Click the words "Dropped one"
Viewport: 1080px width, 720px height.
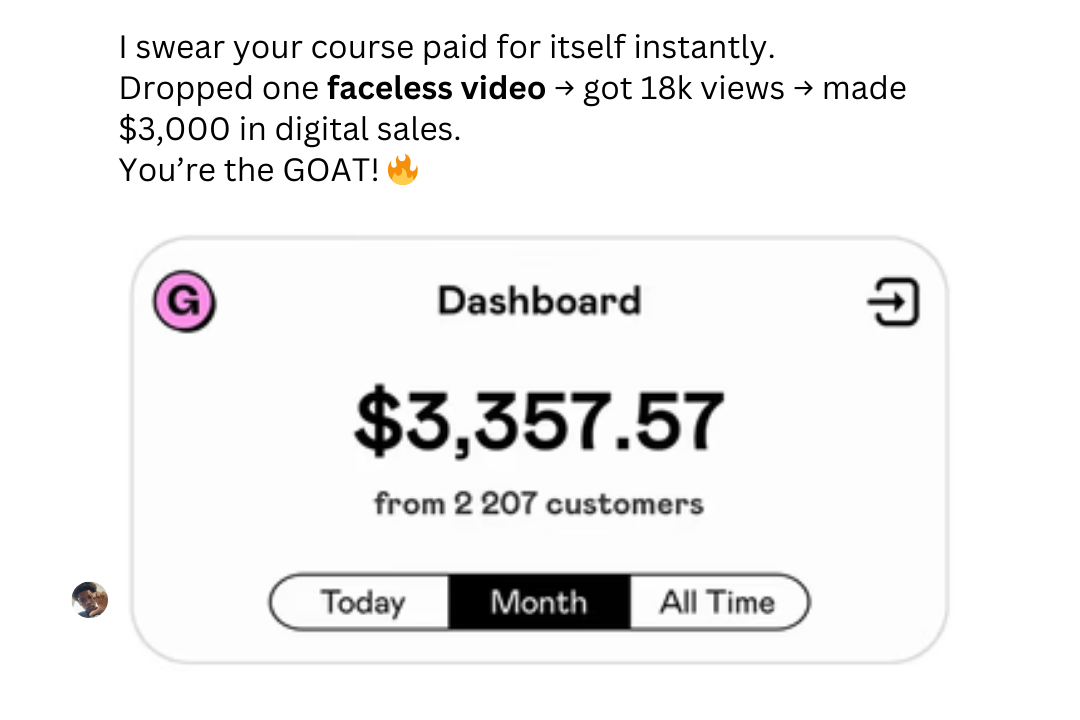click(x=219, y=89)
